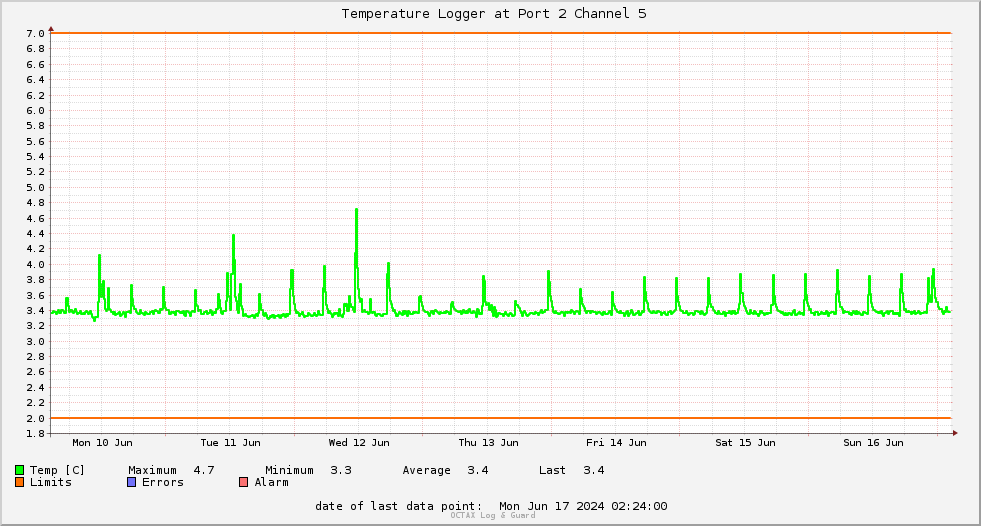Viewport: 981px width, 526px height.
Task: Click the Minimum value 3.3
Action: pos(341,470)
